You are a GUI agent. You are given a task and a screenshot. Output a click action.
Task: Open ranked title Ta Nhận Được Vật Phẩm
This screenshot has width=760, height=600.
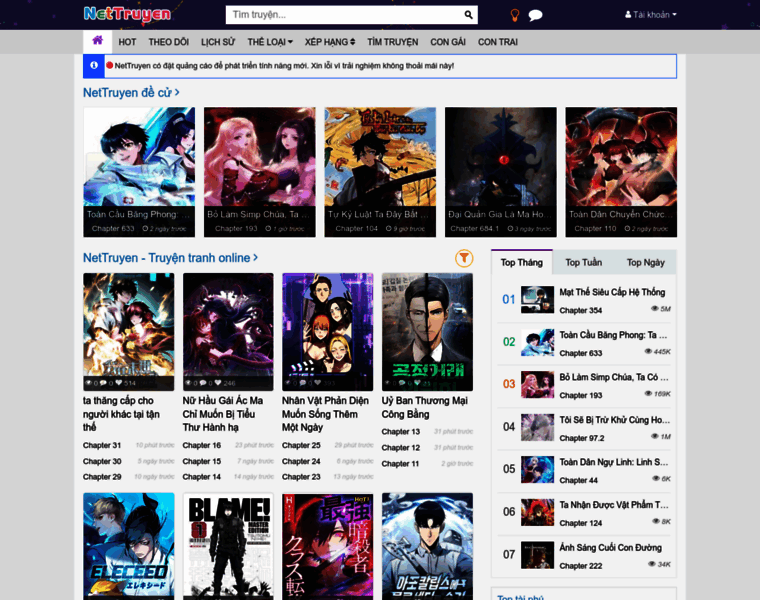[614, 505]
